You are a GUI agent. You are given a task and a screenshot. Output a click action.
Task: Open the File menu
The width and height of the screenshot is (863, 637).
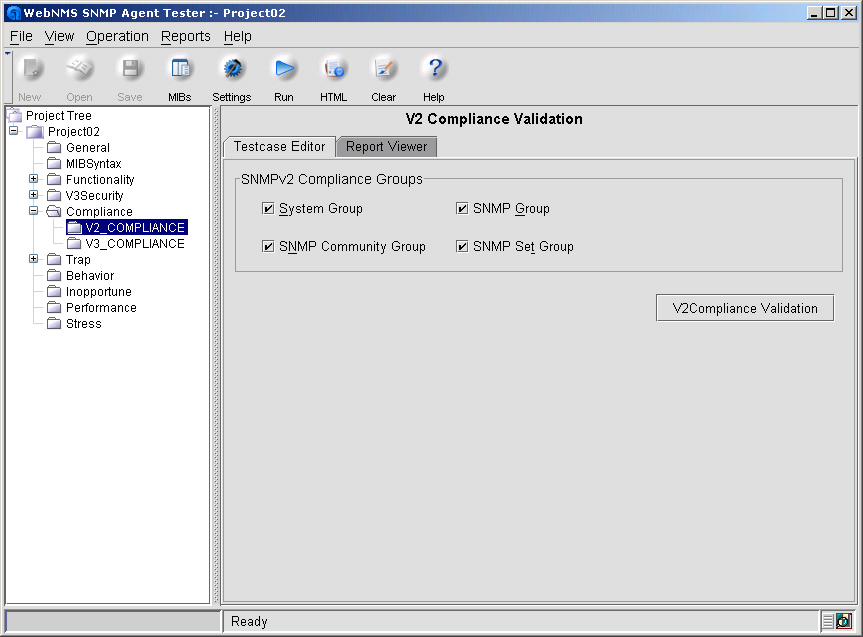pos(21,36)
